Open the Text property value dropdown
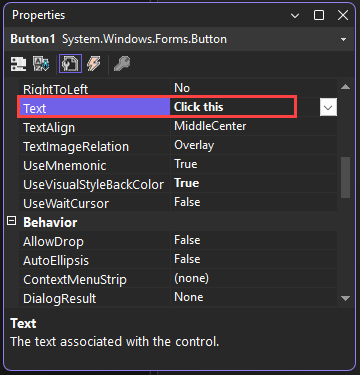Screen dimensions: 360x375 click(x=328, y=107)
